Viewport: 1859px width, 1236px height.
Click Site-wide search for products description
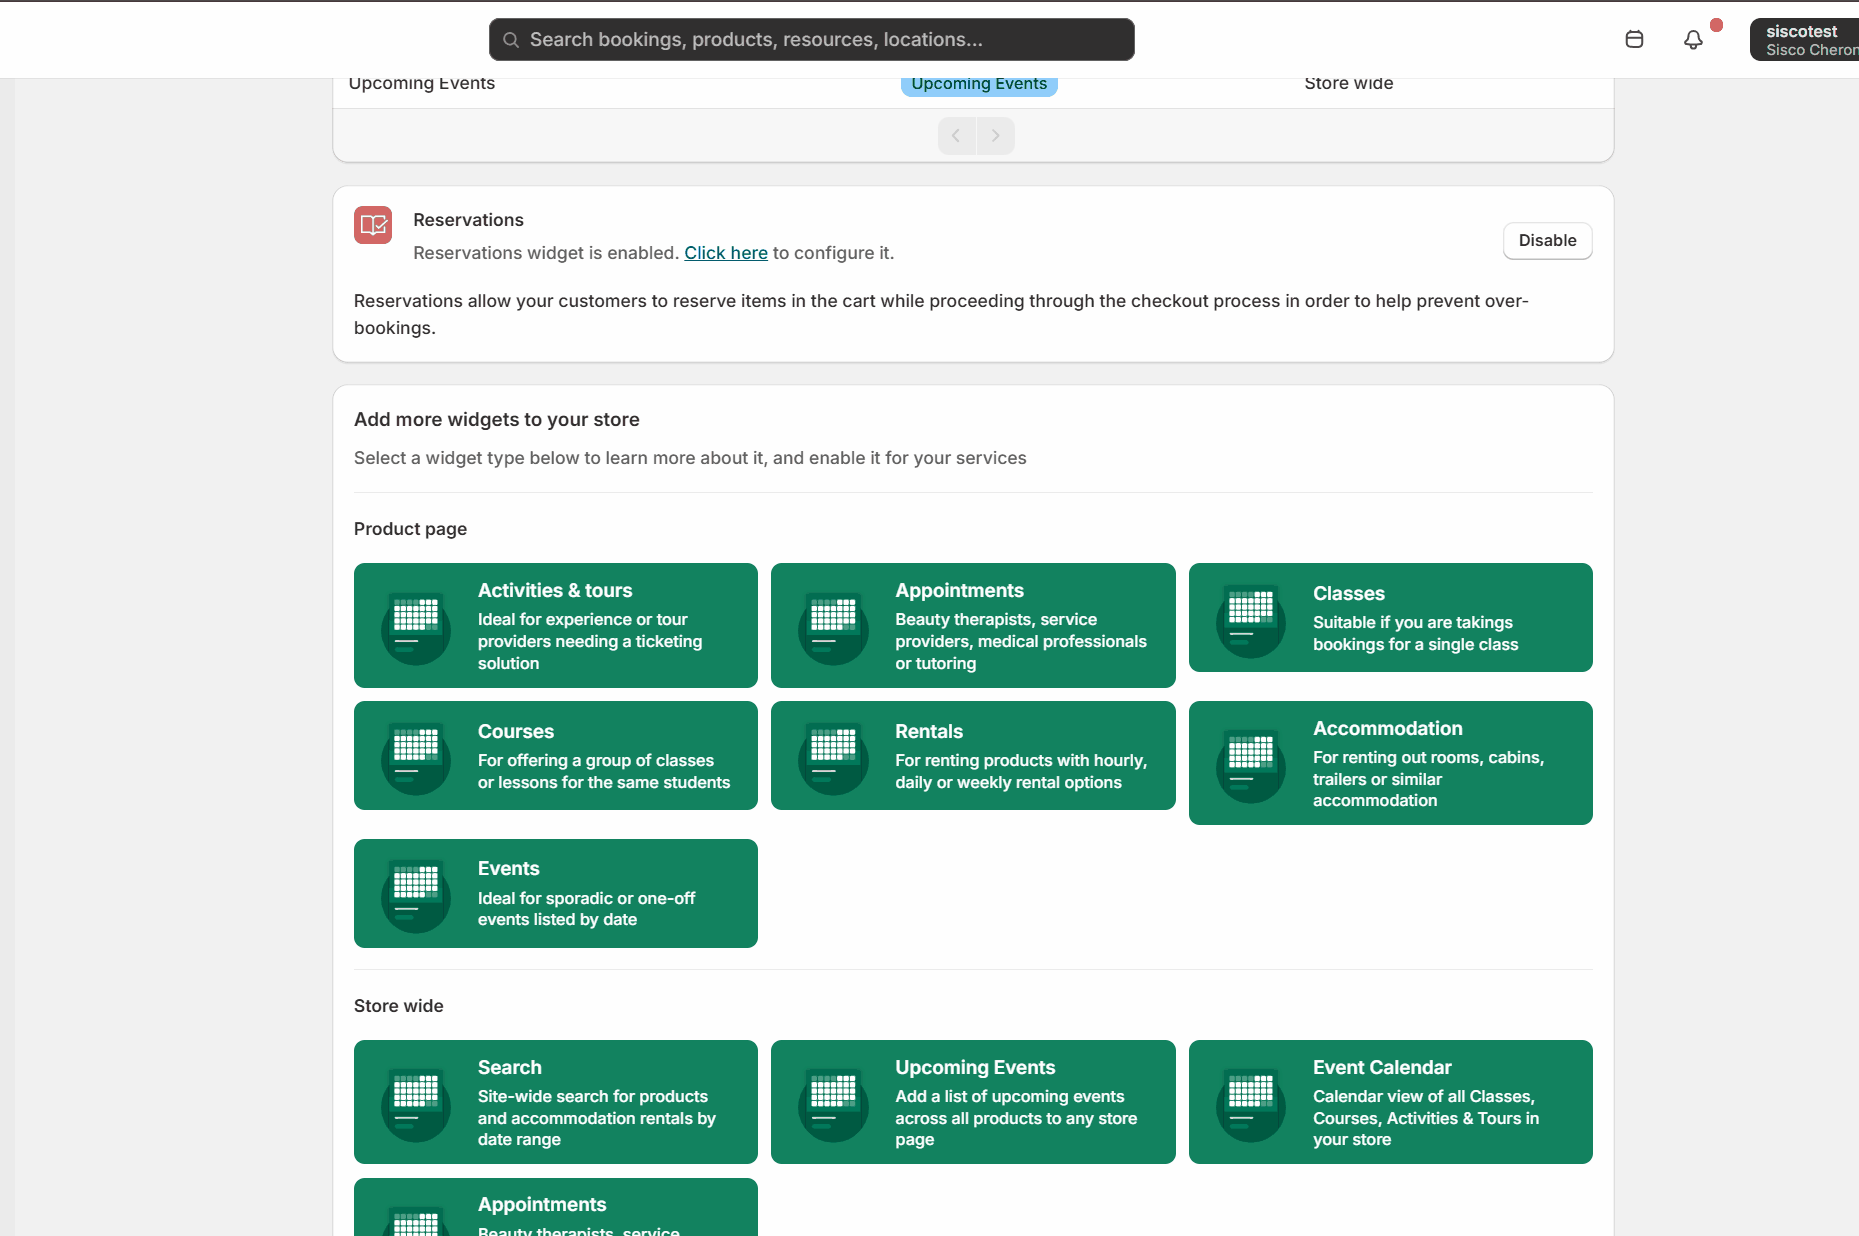[597, 1118]
